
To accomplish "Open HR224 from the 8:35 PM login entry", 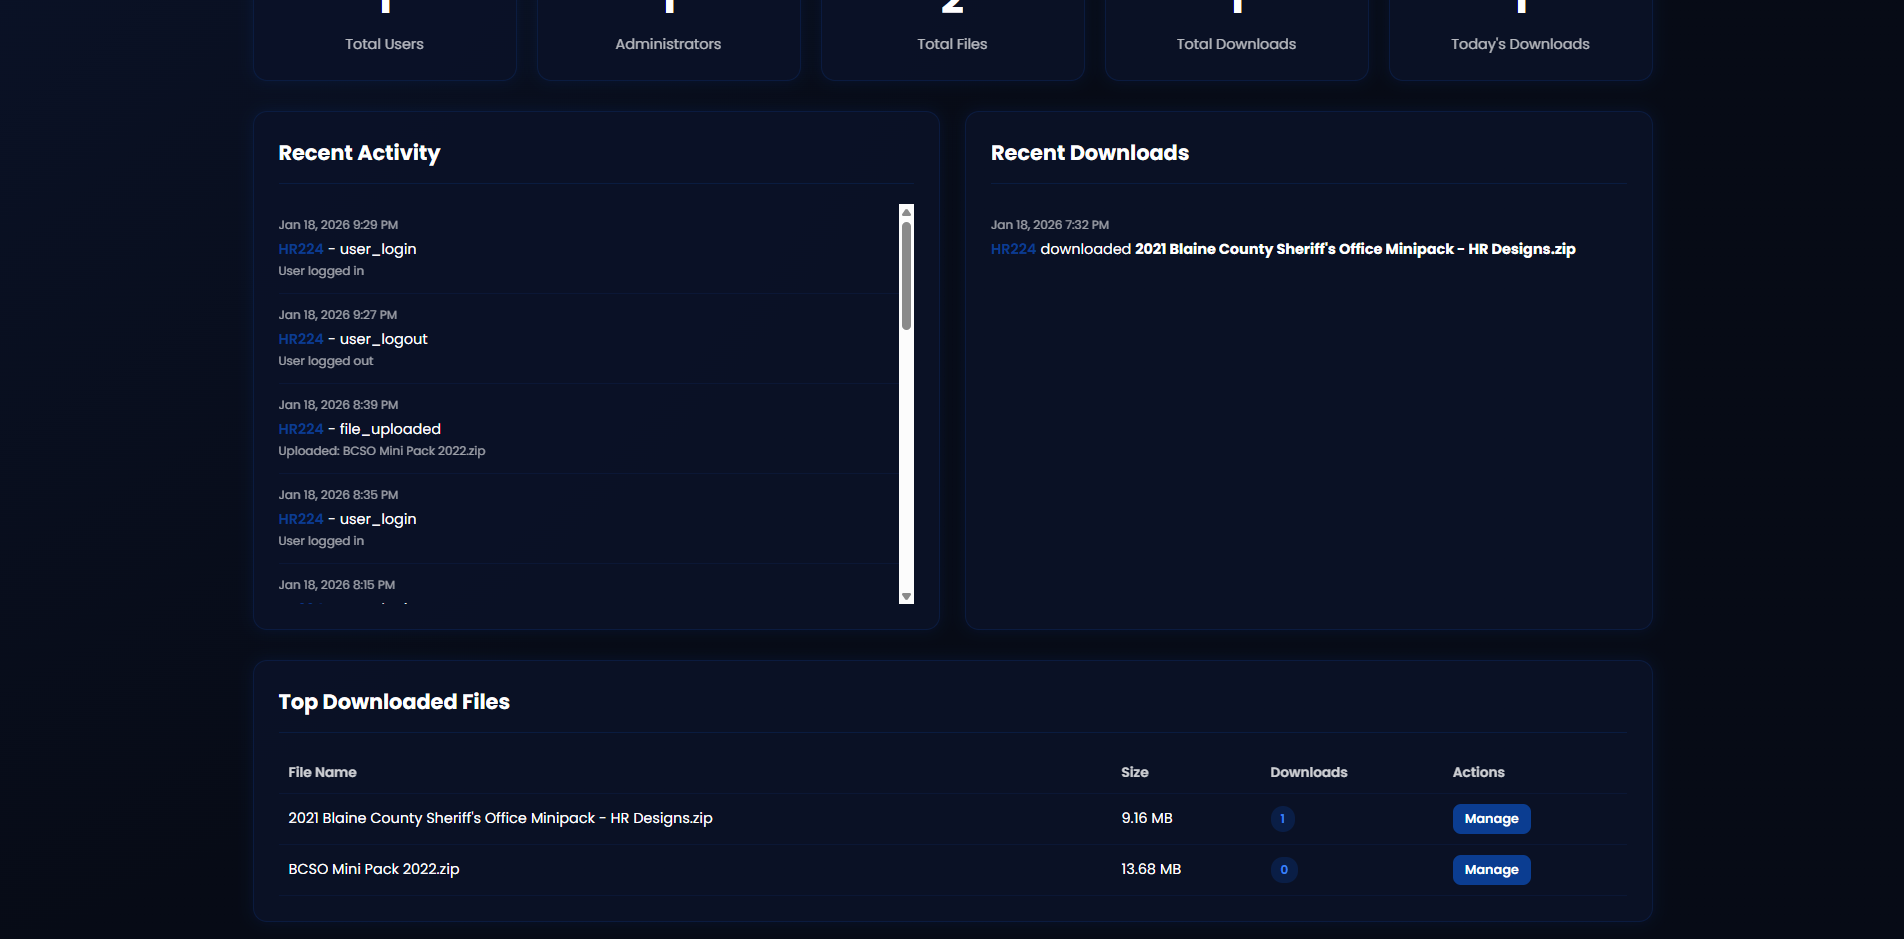I will pos(300,519).
